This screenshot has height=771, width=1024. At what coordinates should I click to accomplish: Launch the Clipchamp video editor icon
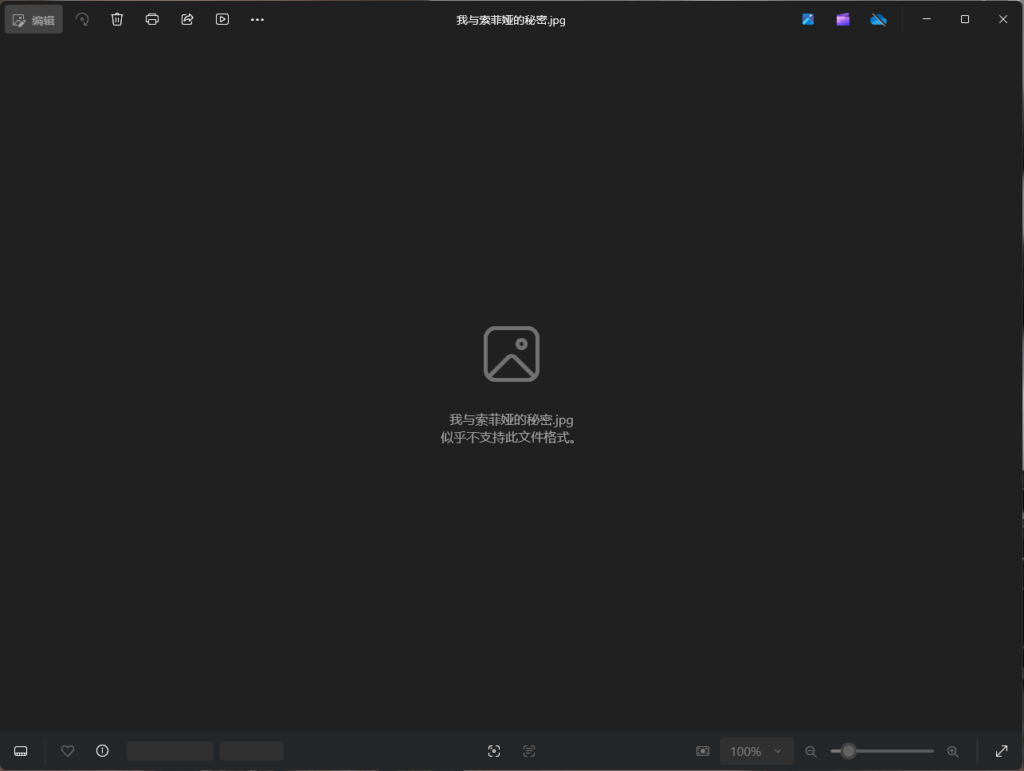pos(843,20)
